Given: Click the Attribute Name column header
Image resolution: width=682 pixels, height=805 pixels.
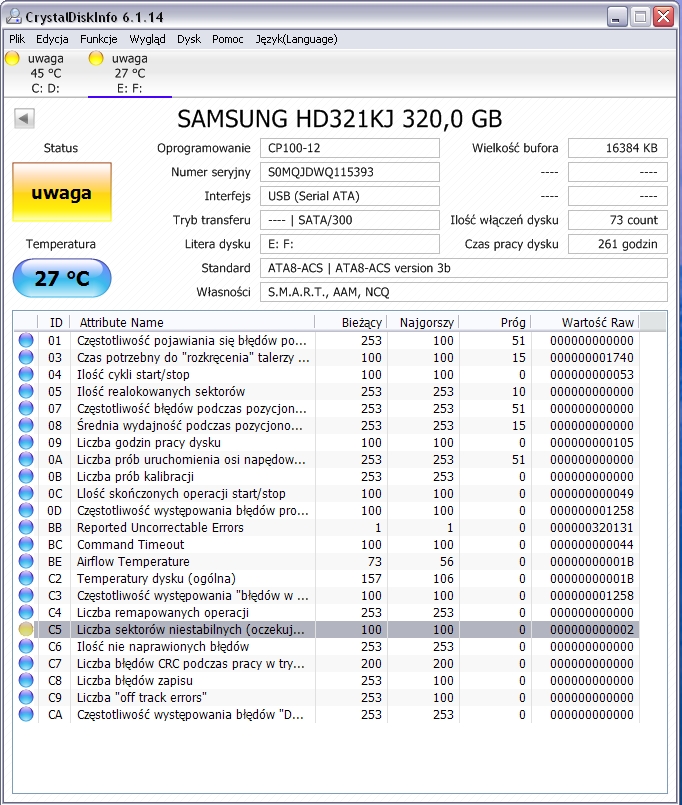Looking at the screenshot, I should tap(192, 322).
